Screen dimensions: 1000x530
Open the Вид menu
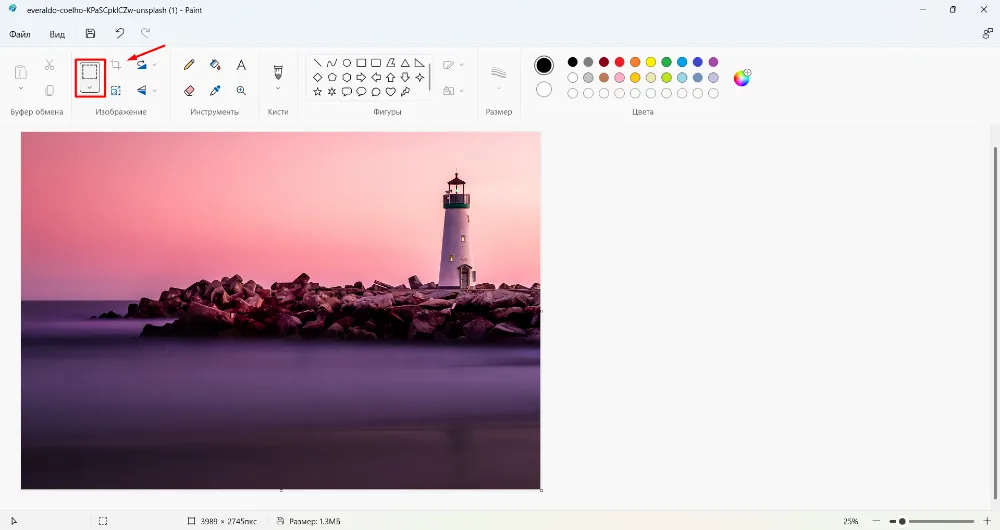point(58,34)
